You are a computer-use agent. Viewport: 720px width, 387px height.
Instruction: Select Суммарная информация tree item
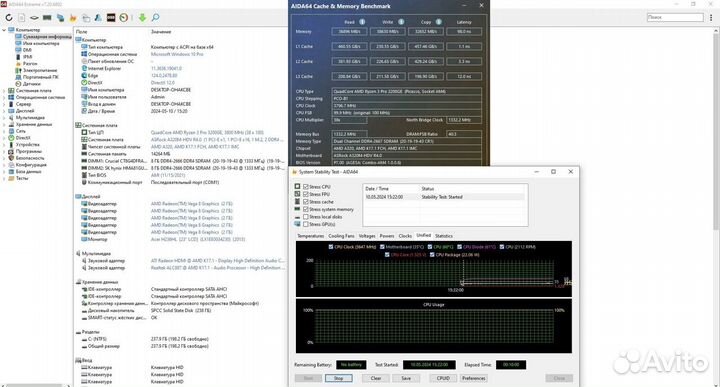click(47, 36)
